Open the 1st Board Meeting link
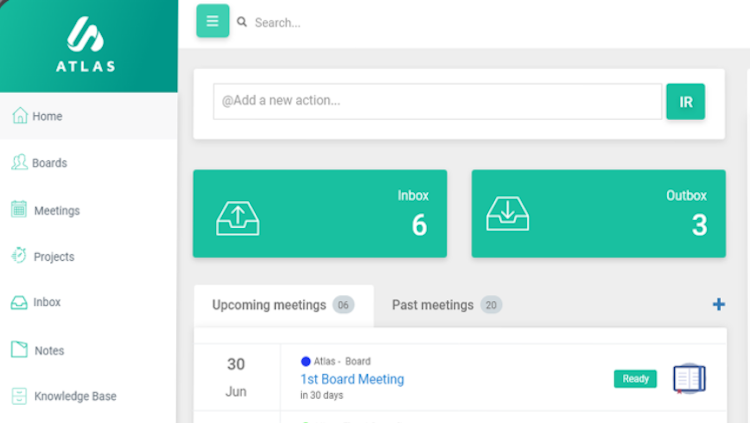Screen dimensions: 750x423 [352, 379]
